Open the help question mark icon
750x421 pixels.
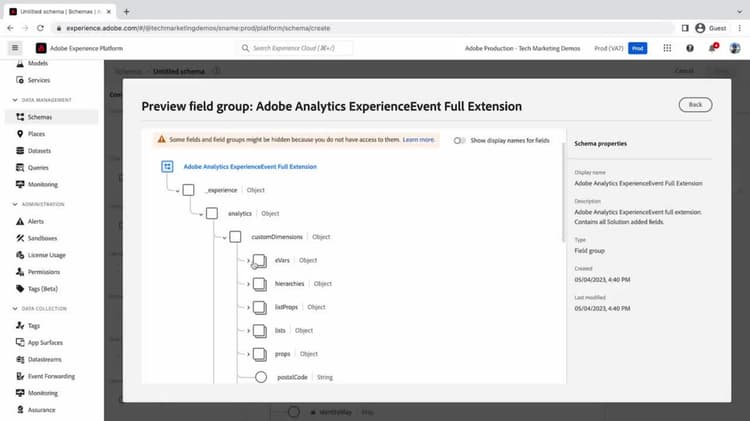[x=690, y=48]
